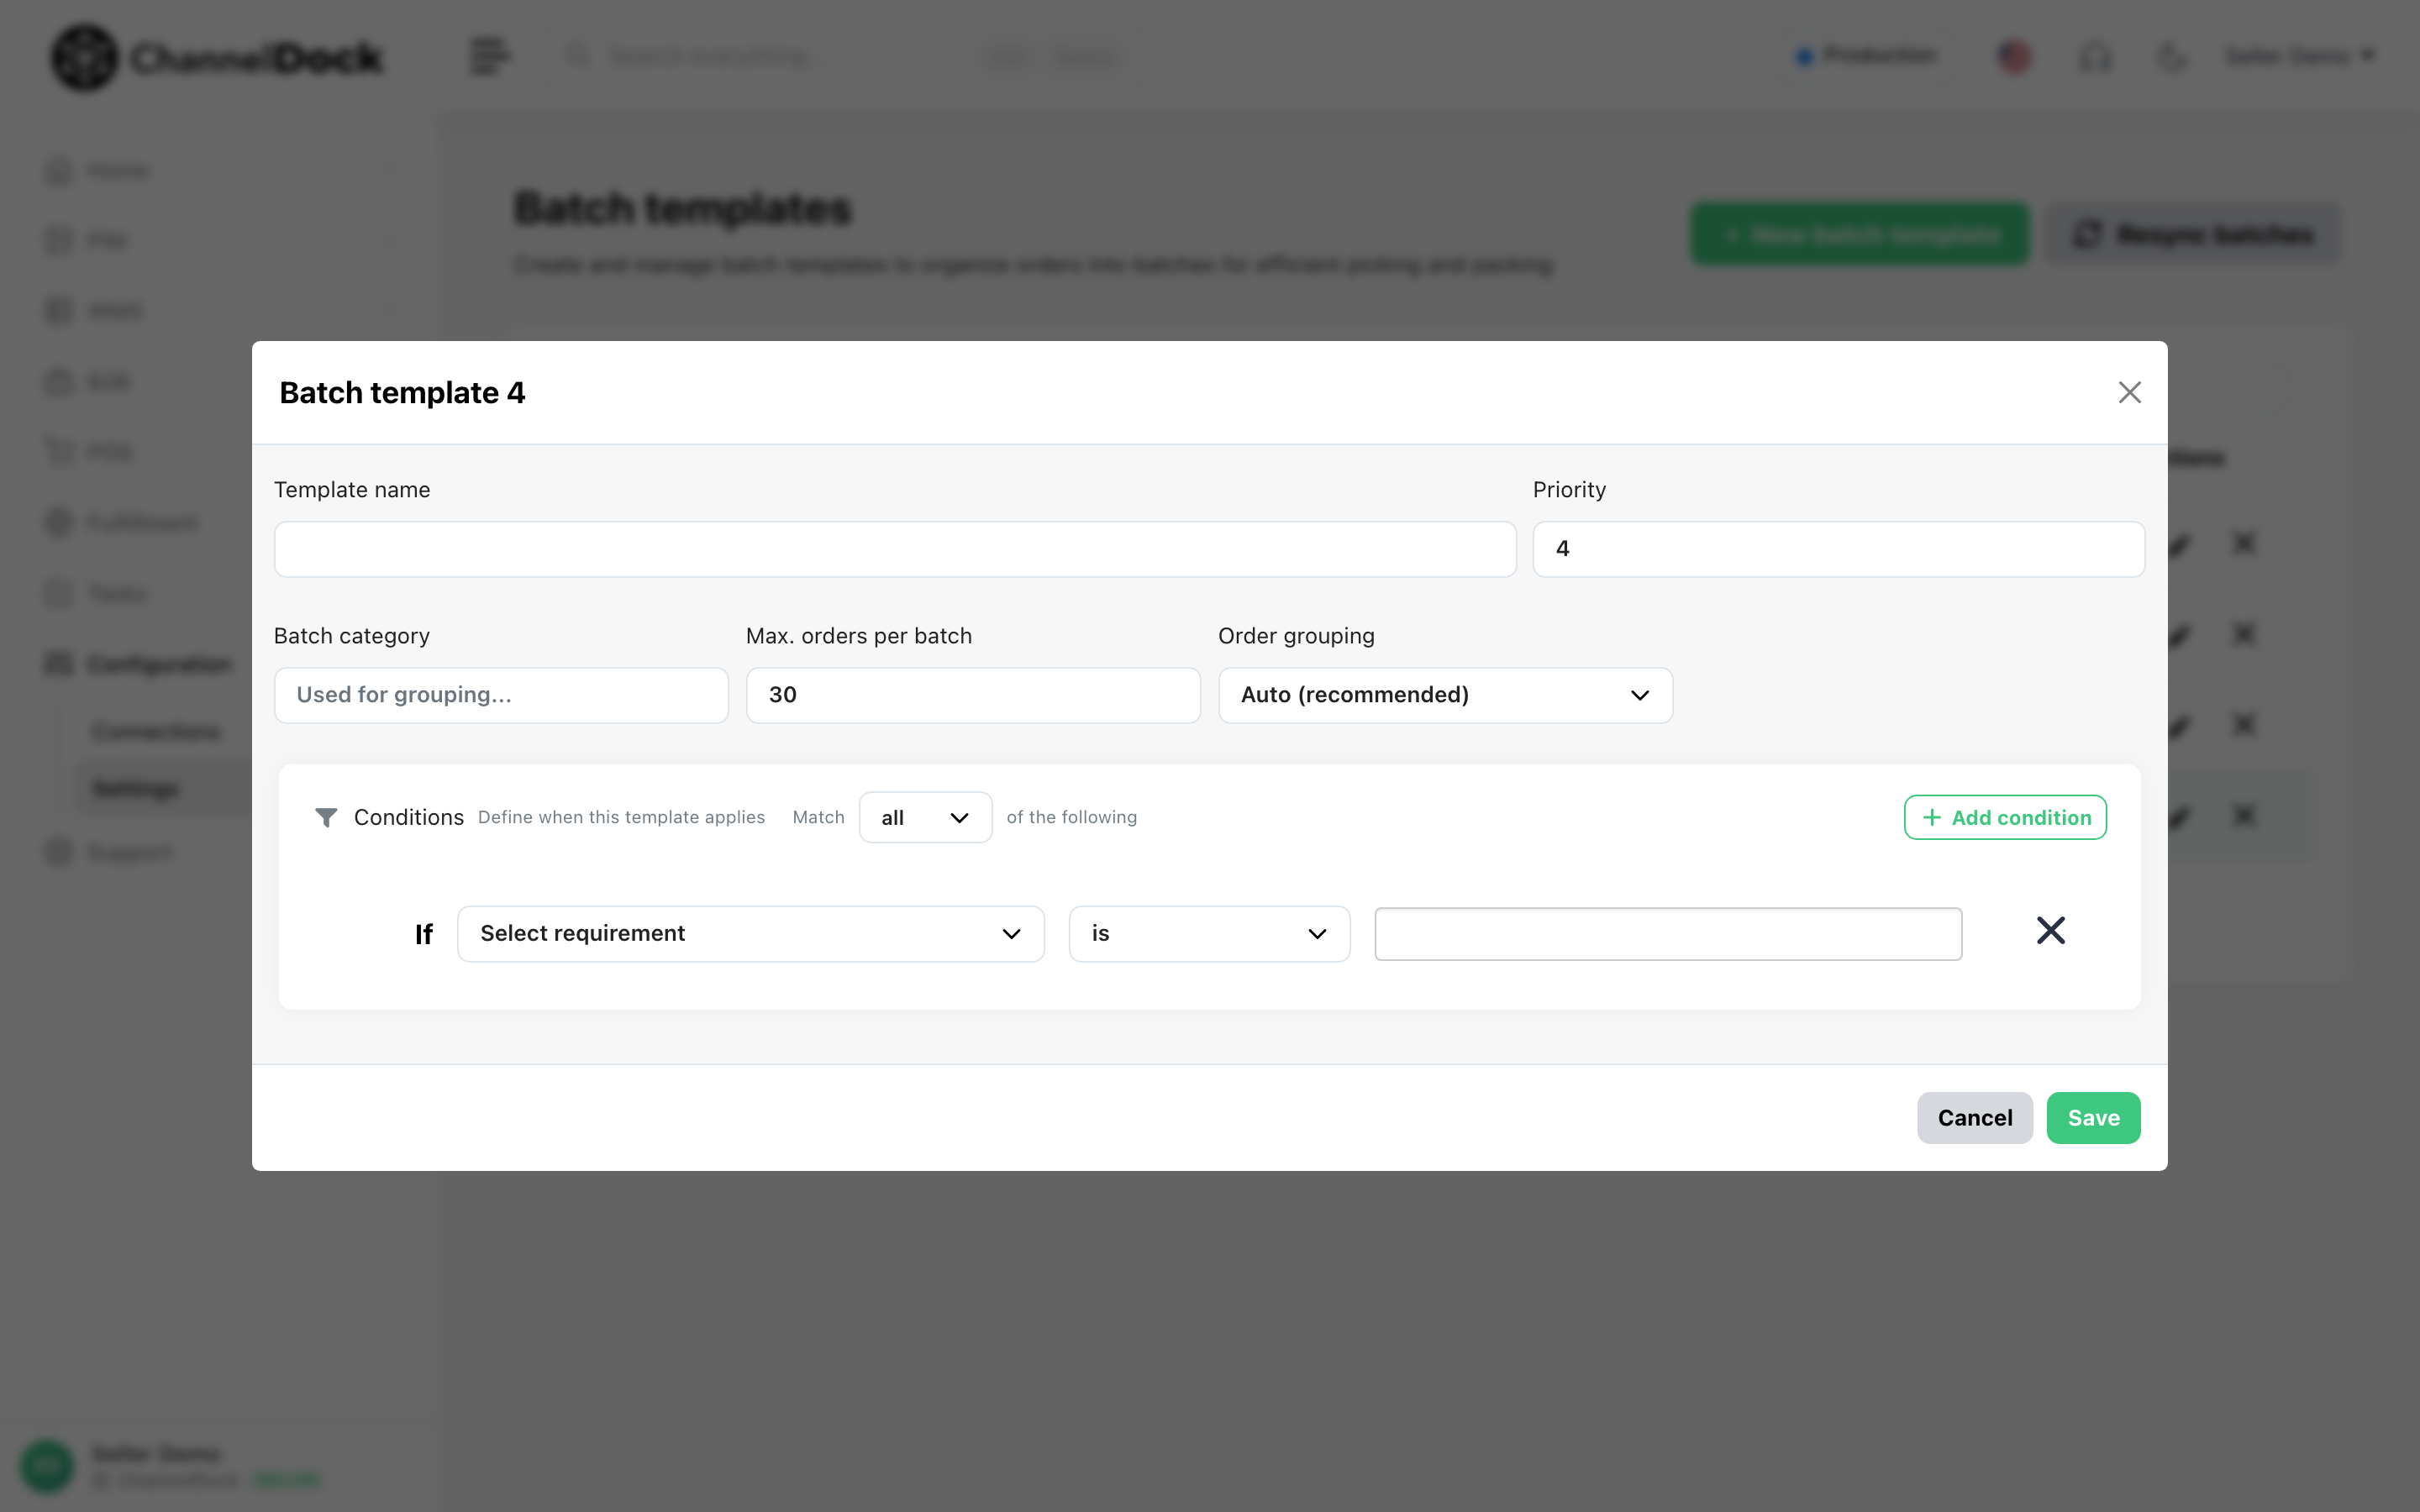Cancel the batch template dialog
Screen dimensions: 2420x1512
pyautogui.click(x=1974, y=1117)
